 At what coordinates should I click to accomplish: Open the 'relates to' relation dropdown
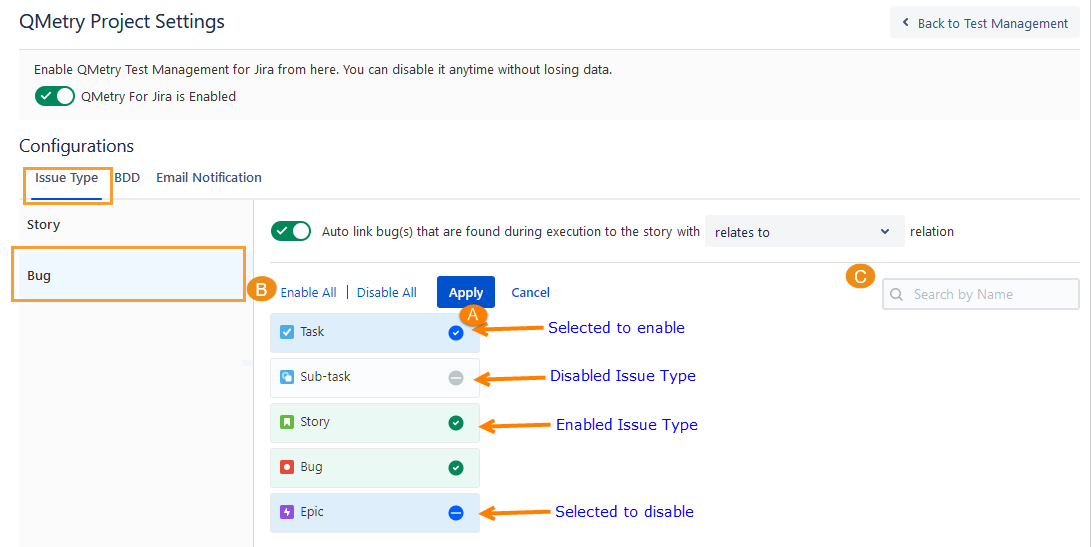click(804, 232)
